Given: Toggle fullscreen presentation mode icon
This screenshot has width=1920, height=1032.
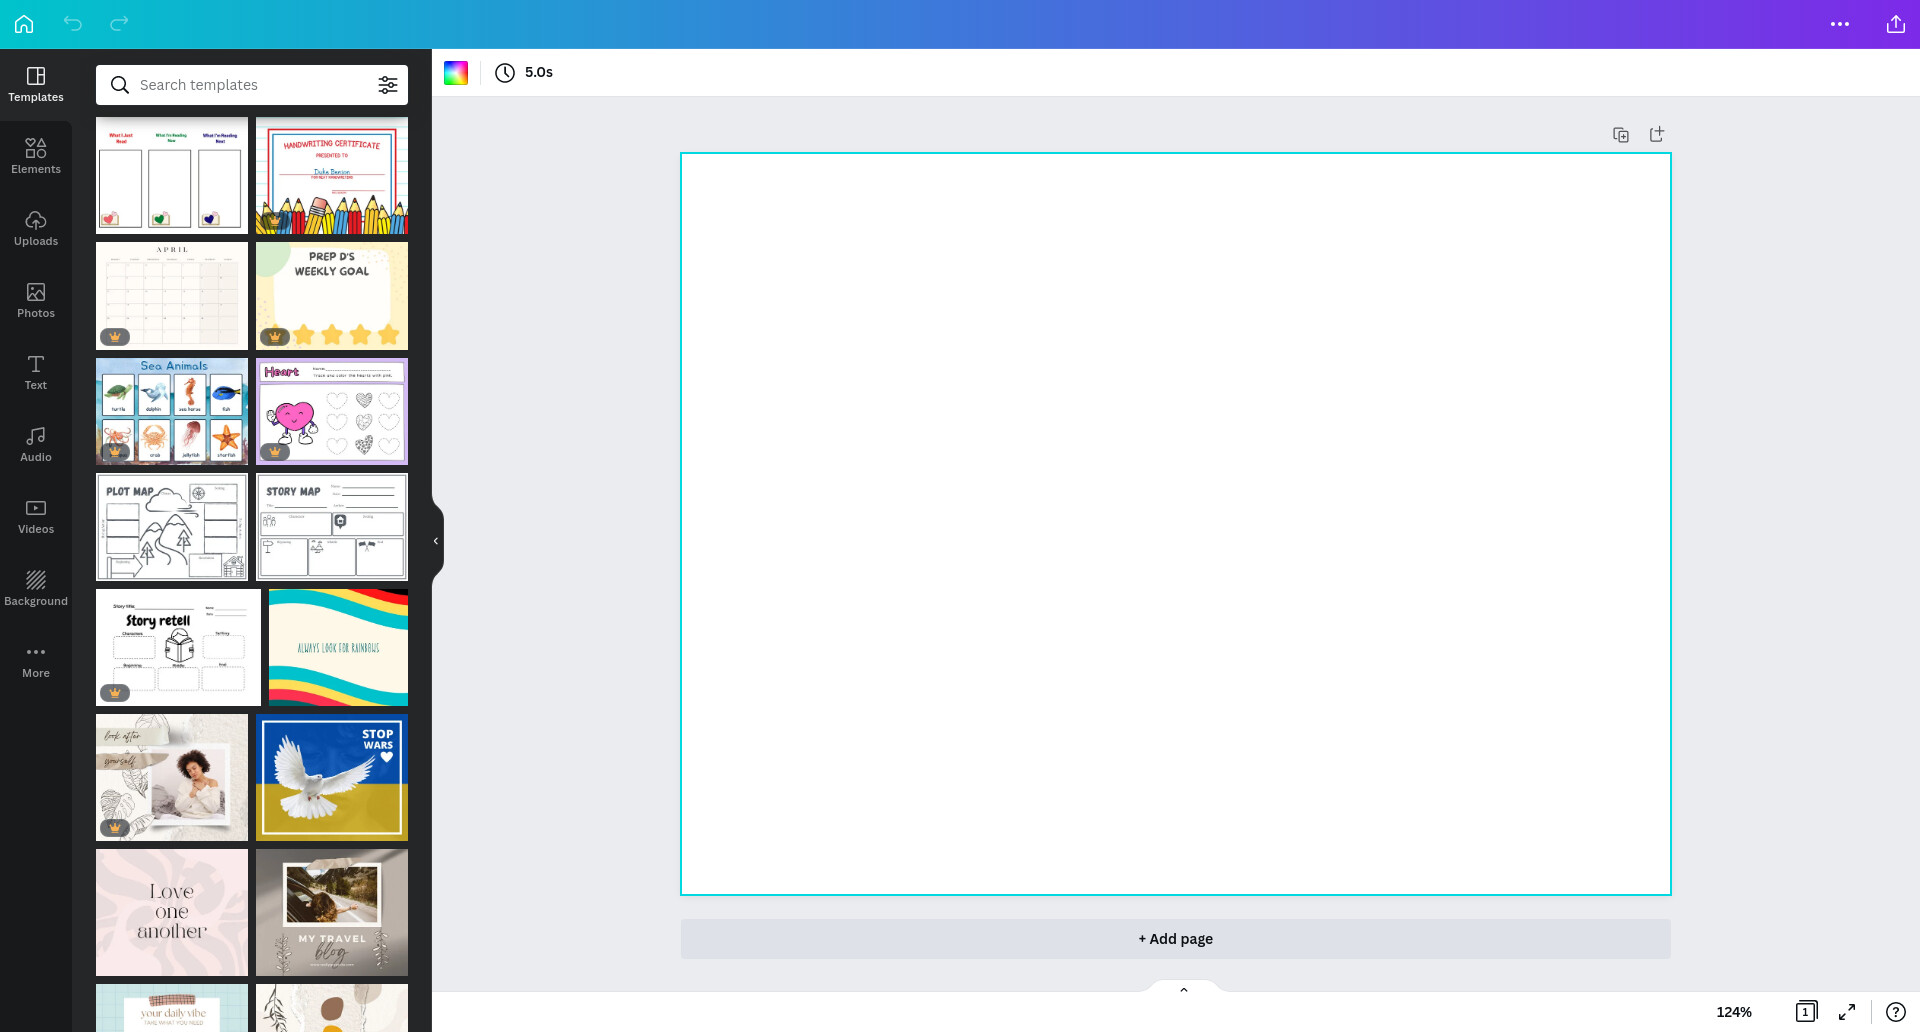Looking at the screenshot, I should click(x=1847, y=1012).
